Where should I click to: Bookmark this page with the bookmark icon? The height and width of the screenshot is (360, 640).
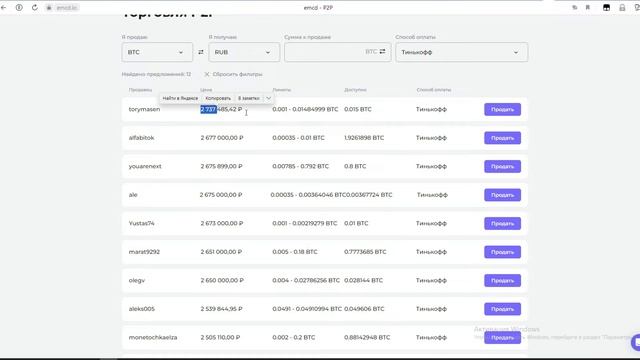588,7
